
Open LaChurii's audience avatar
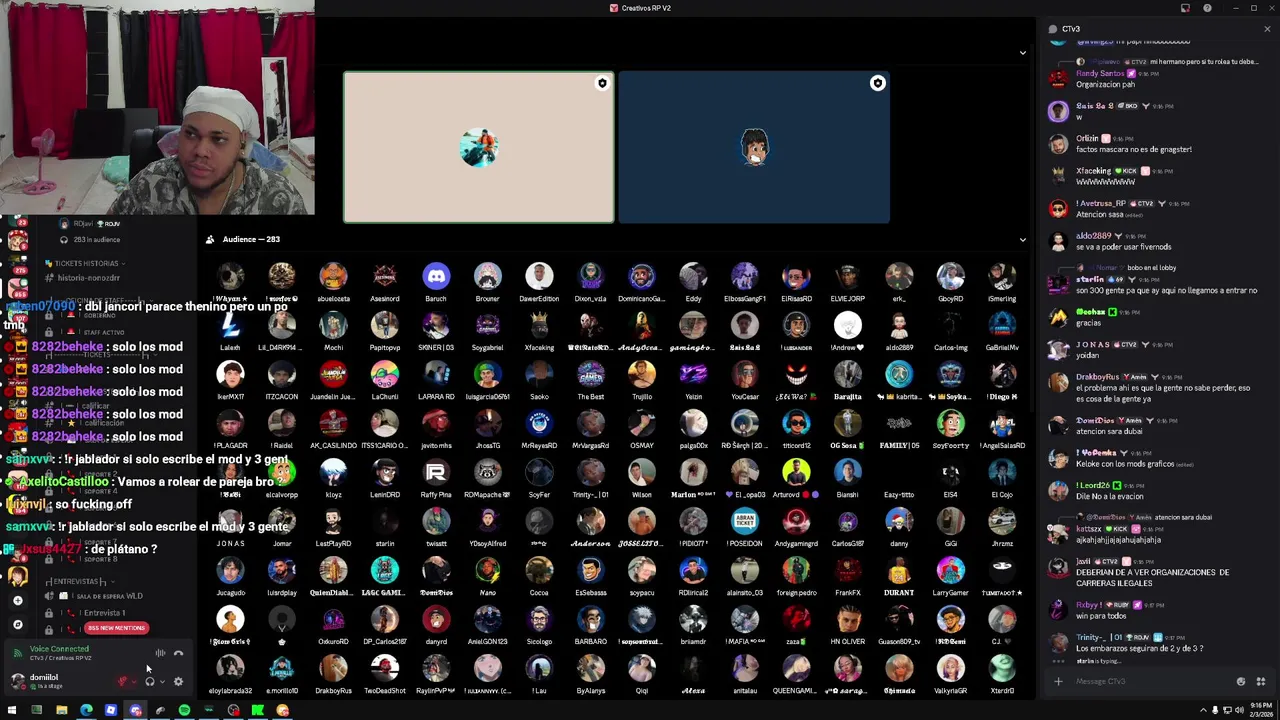(x=385, y=374)
